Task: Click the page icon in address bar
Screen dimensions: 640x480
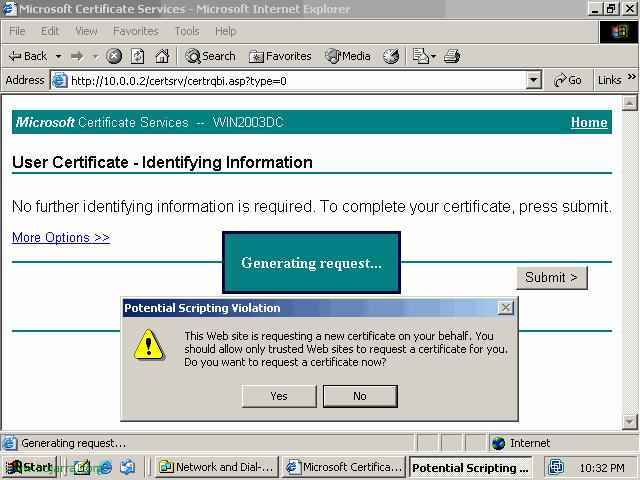Action: [x=60, y=80]
